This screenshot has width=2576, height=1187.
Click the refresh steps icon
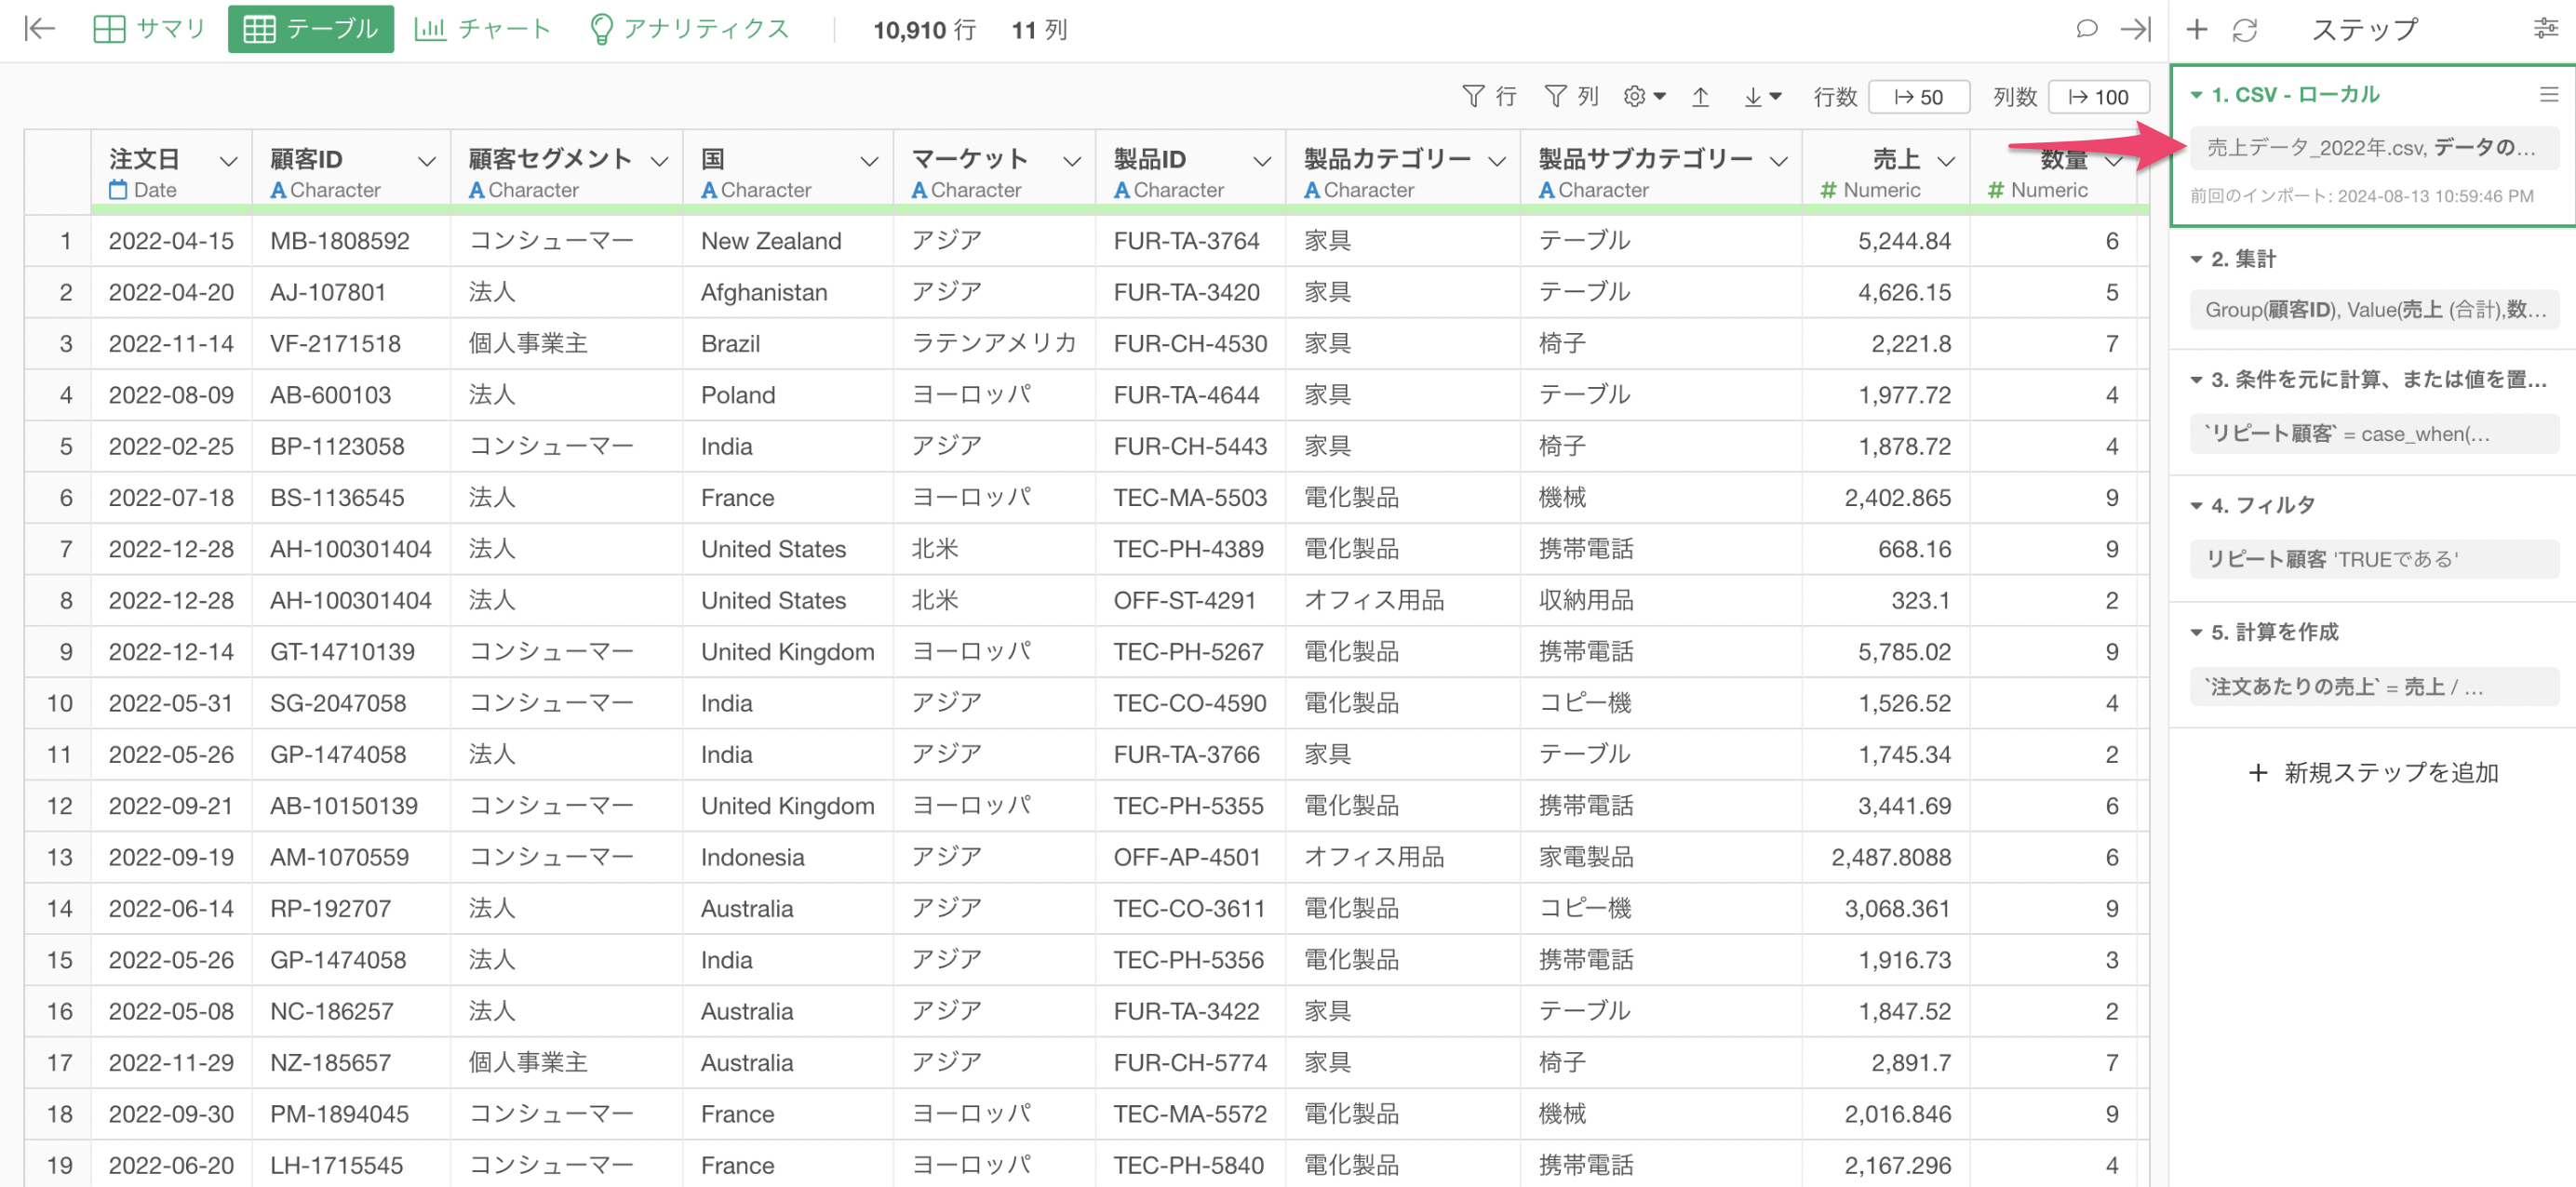[2245, 30]
